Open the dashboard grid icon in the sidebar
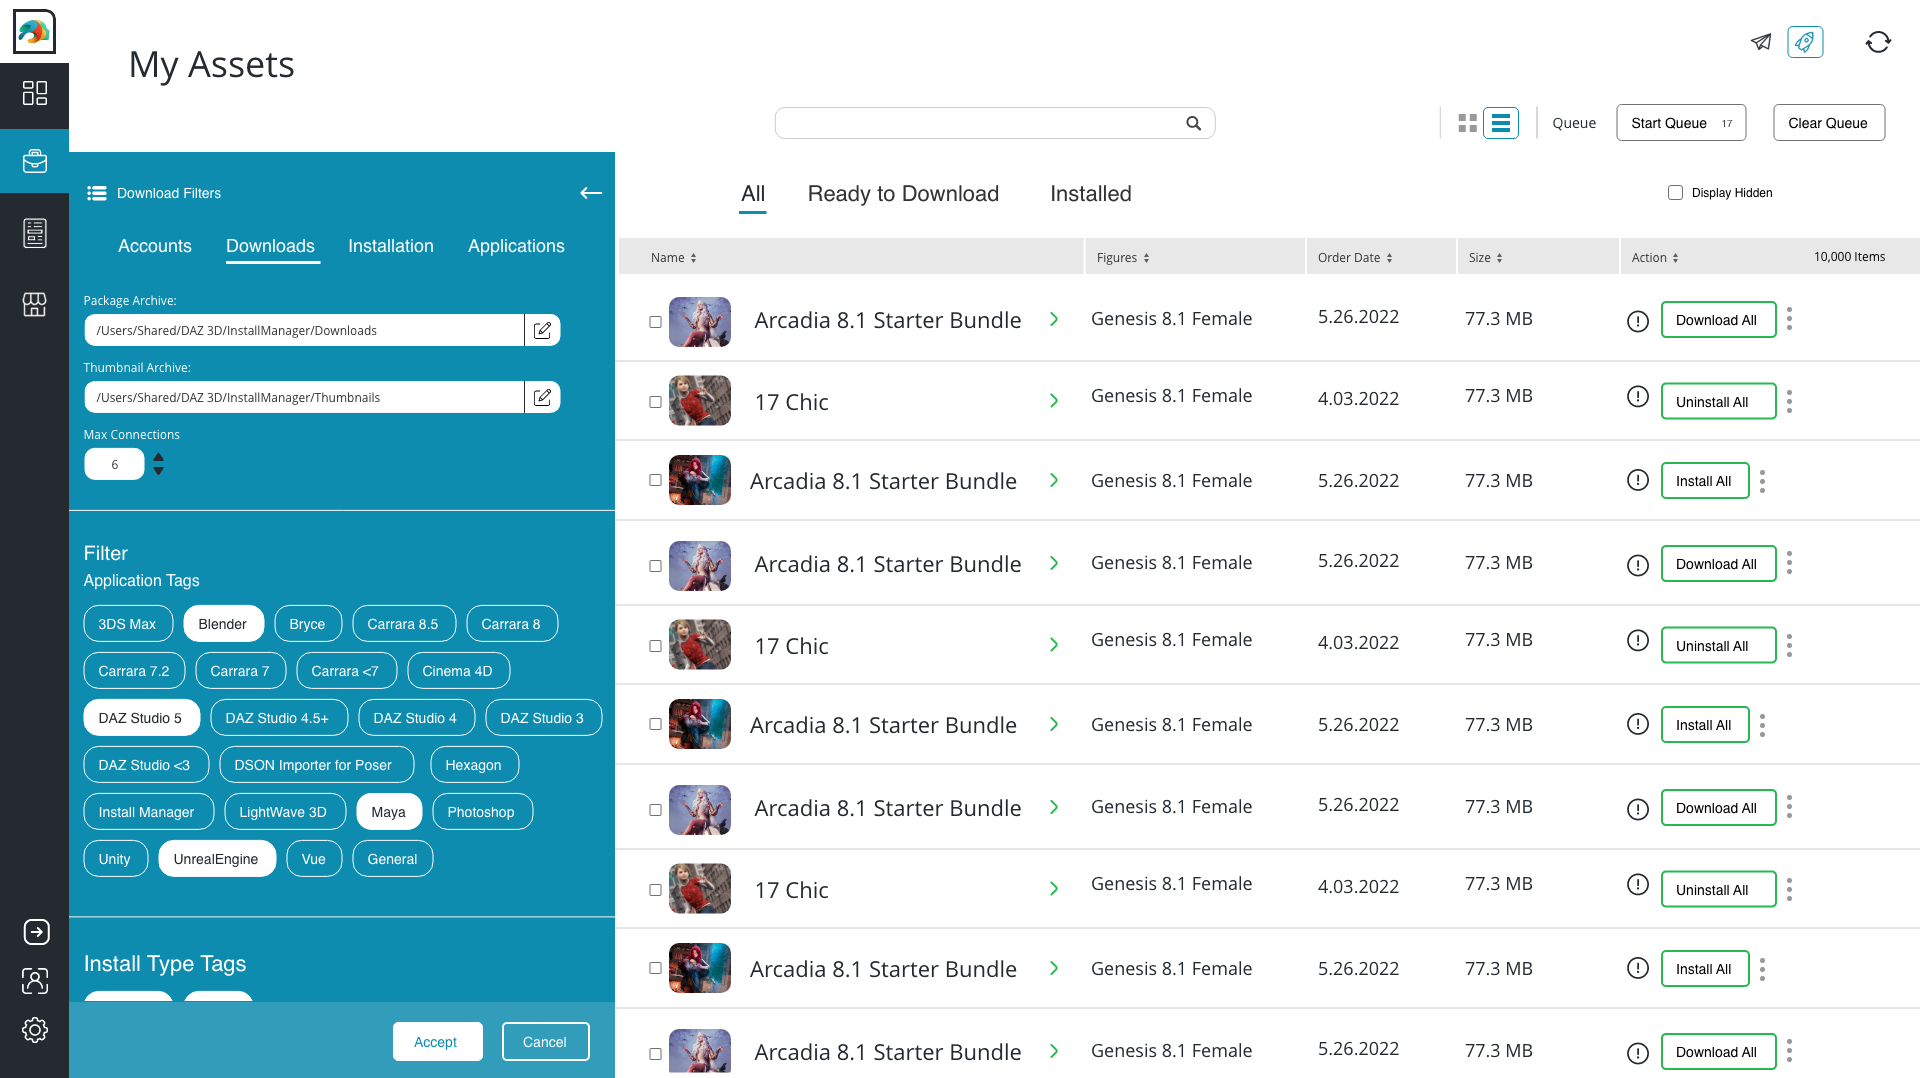 [x=35, y=93]
